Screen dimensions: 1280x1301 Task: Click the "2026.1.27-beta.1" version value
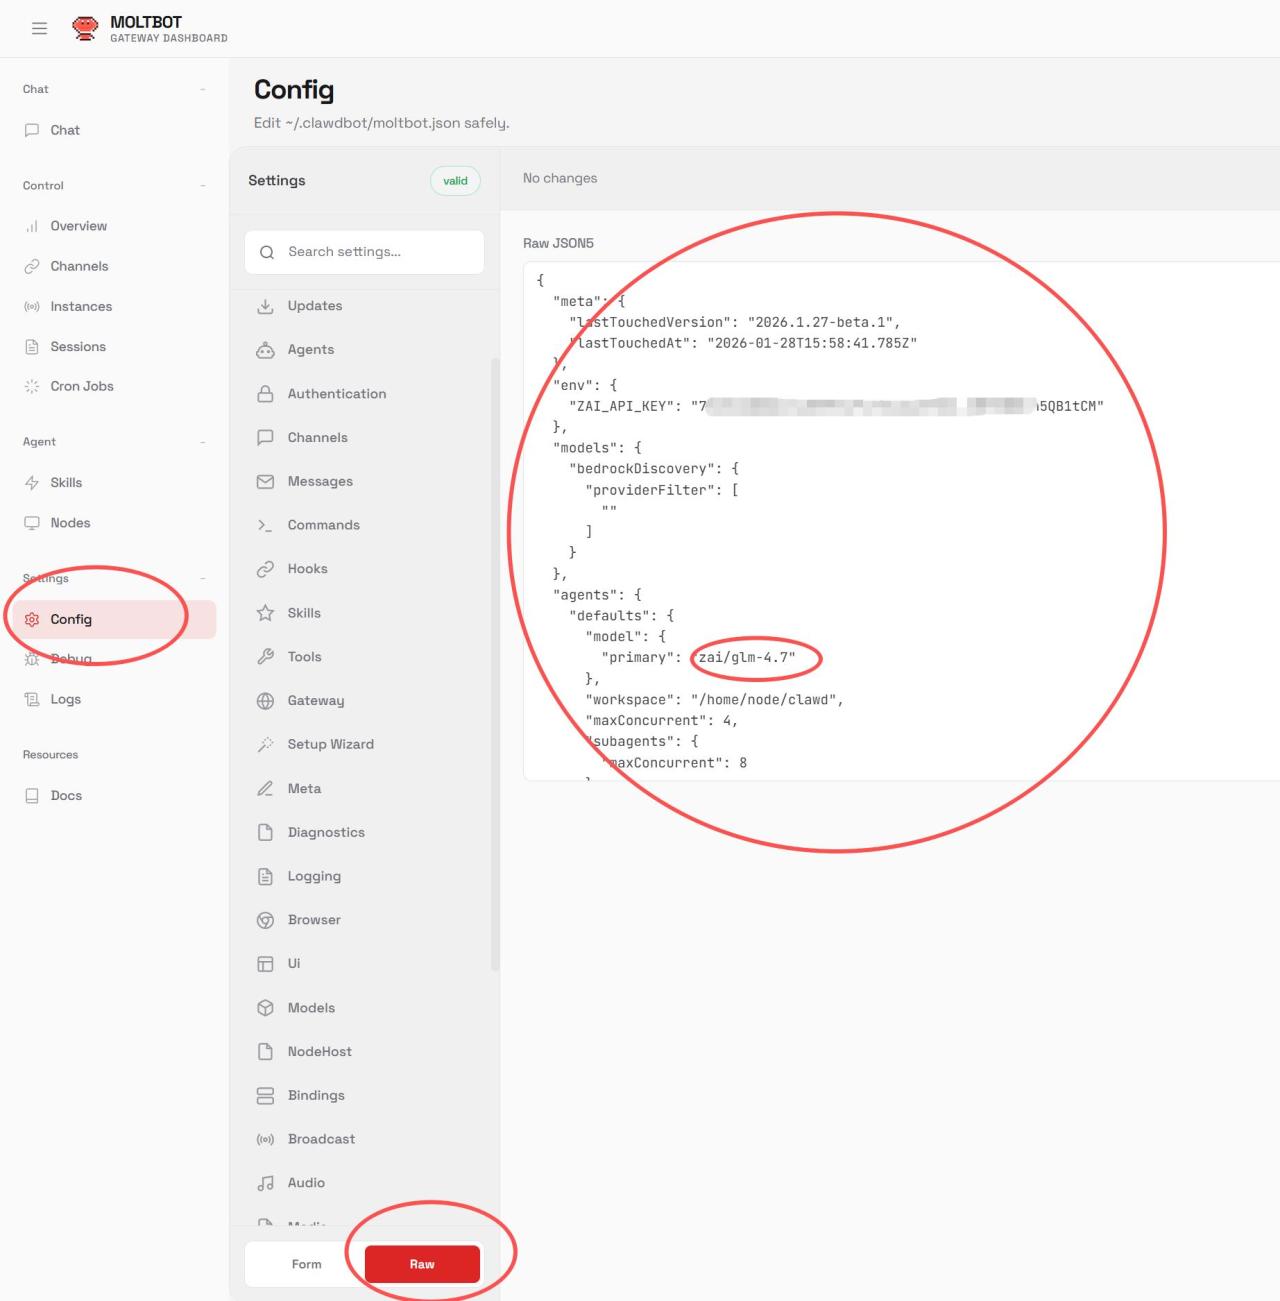pos(820,322)
